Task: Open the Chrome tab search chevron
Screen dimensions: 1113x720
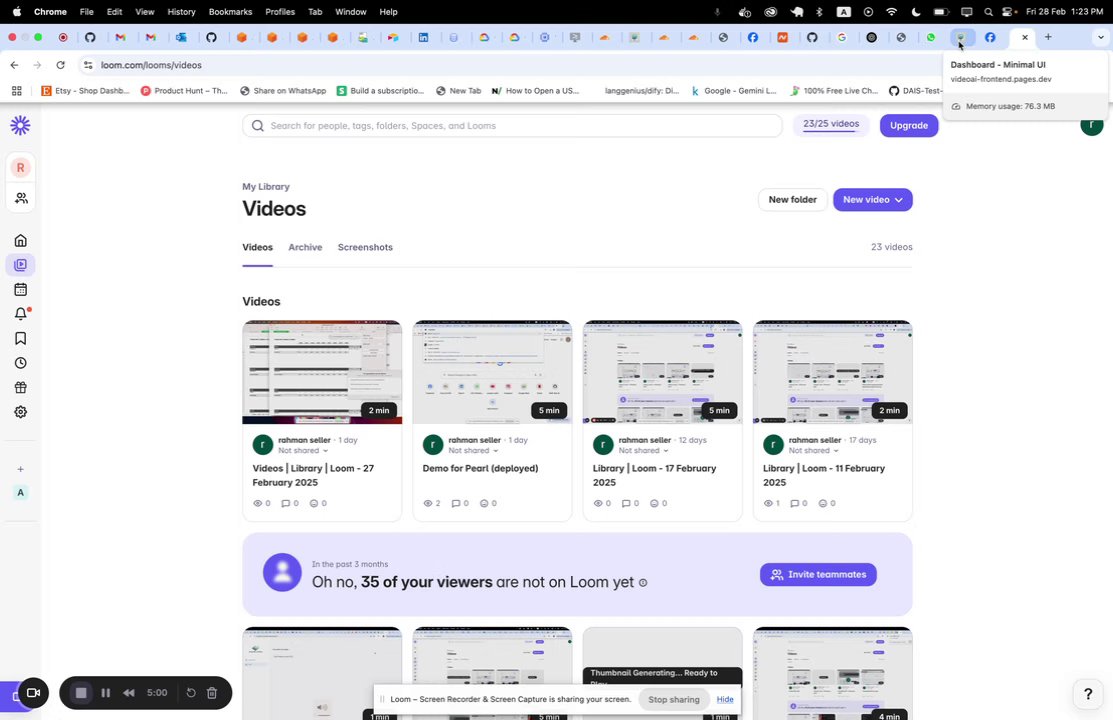Action: click(1100, 37)
